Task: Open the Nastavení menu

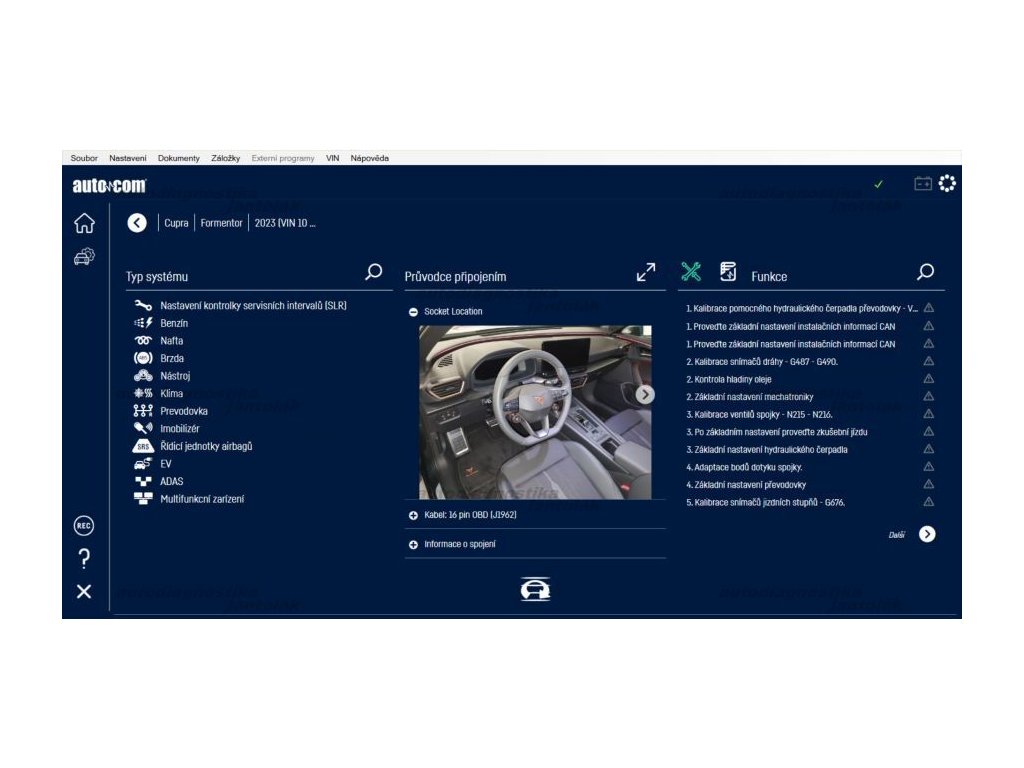Action: 128,158
